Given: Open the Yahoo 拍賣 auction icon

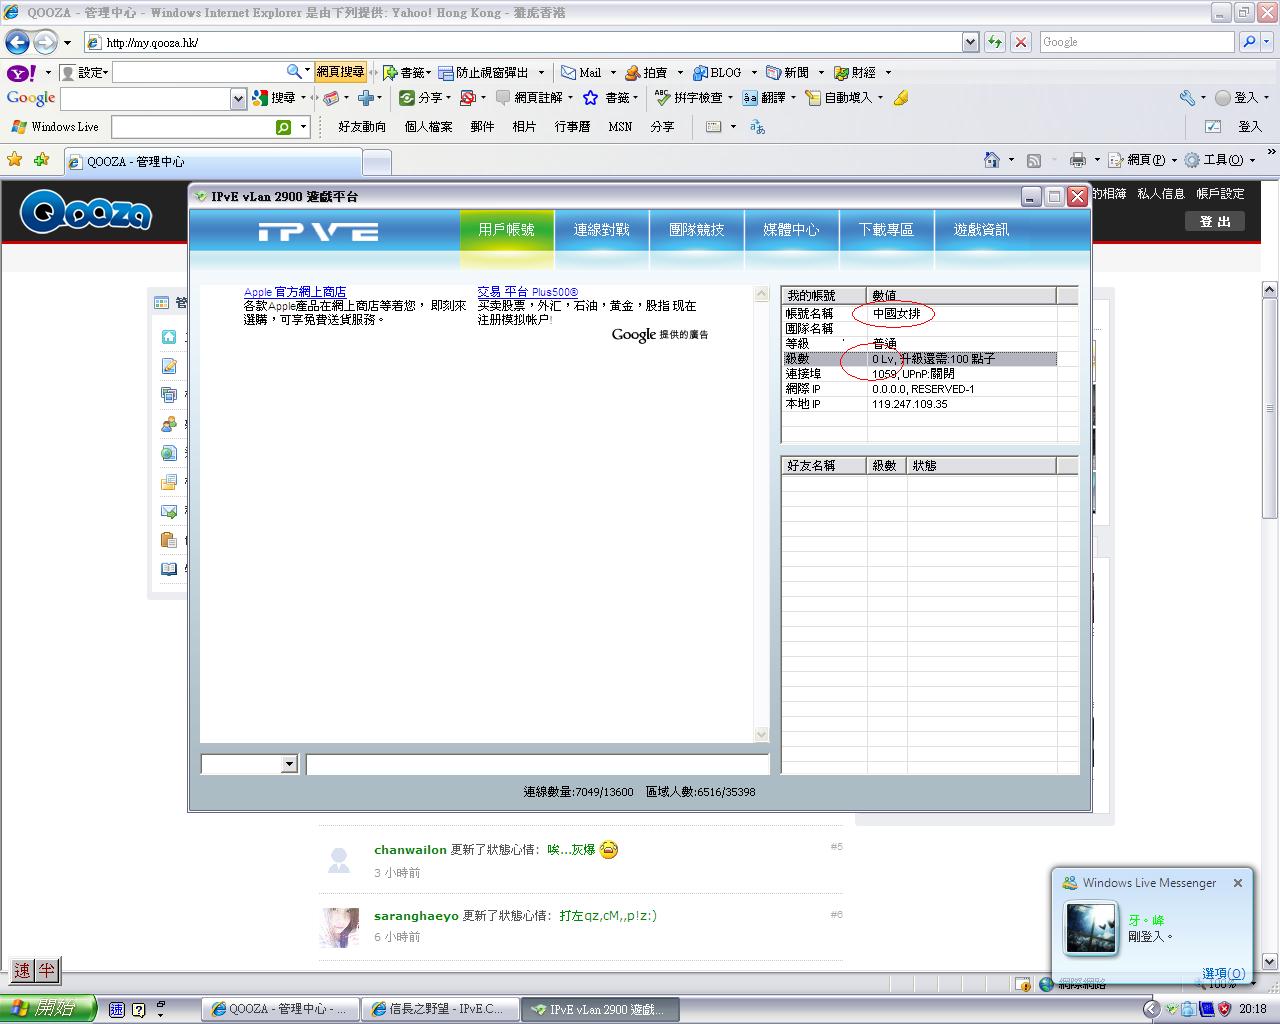Looking at the screenshot, I should [x=632, y=72].
